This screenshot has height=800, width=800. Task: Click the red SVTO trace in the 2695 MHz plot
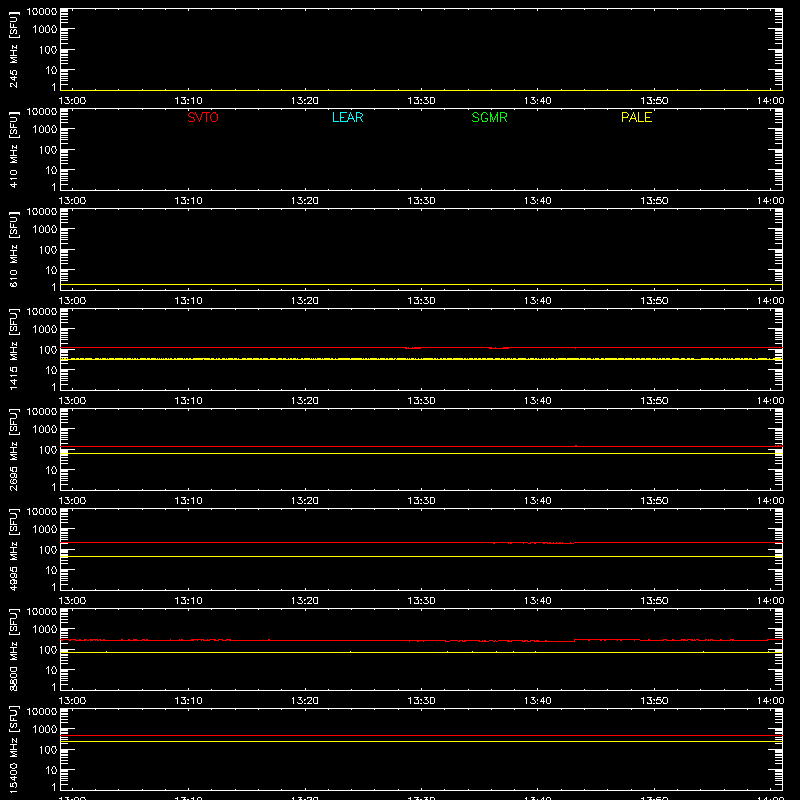coord(421,446)
